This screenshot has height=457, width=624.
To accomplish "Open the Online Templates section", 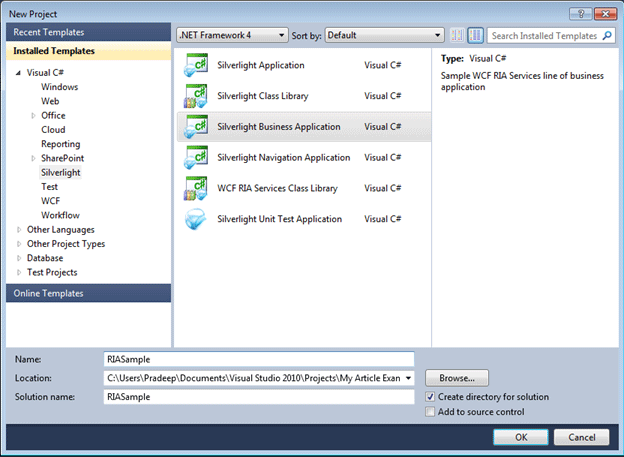I will coord(88,293).
